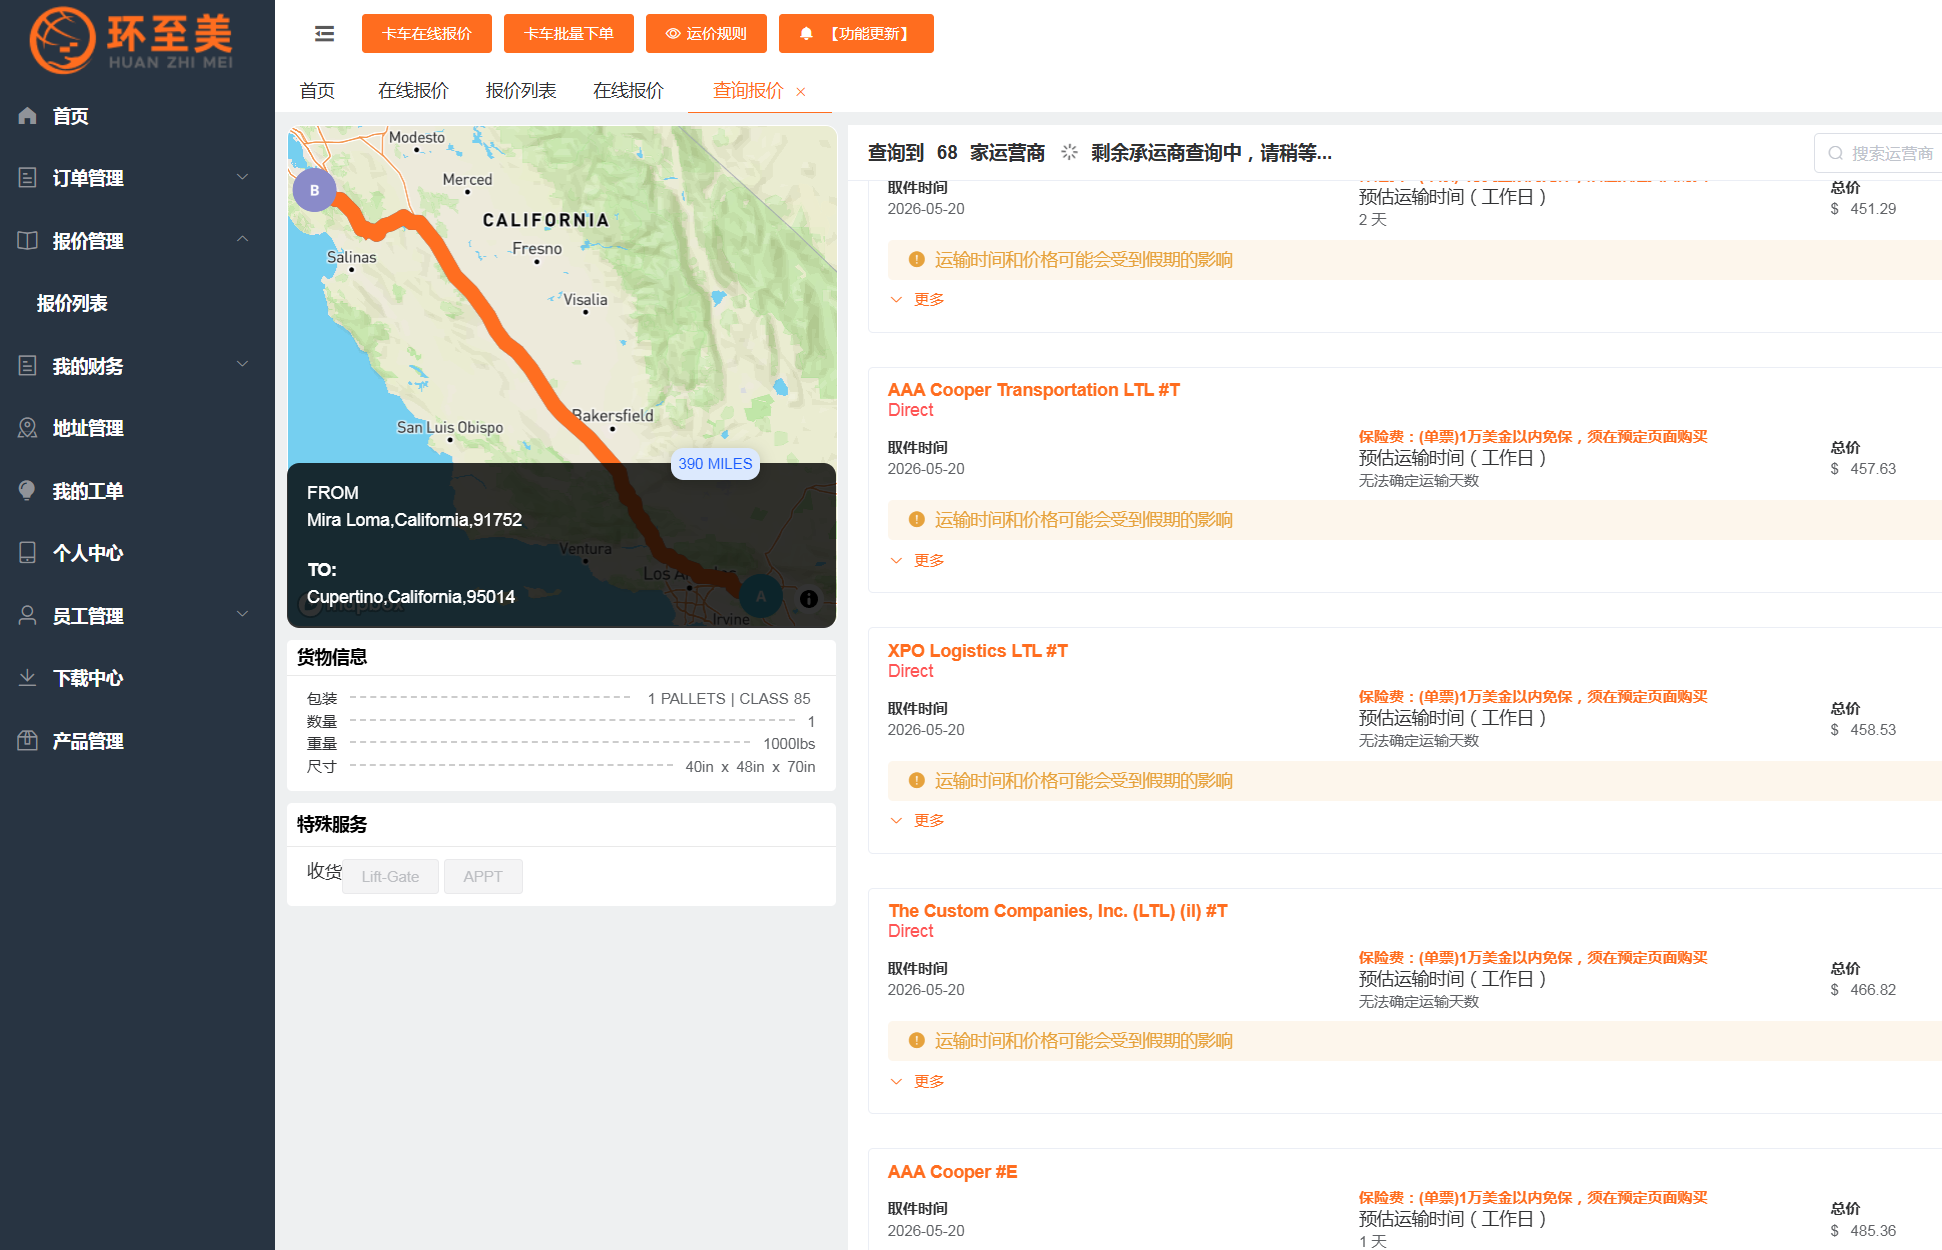Click the 【功能更新】 notification button

point(856,33)
